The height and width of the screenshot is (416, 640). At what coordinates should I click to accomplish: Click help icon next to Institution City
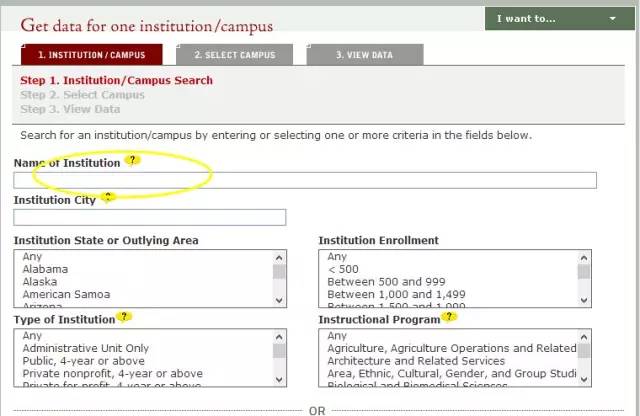tap(107, 198)
